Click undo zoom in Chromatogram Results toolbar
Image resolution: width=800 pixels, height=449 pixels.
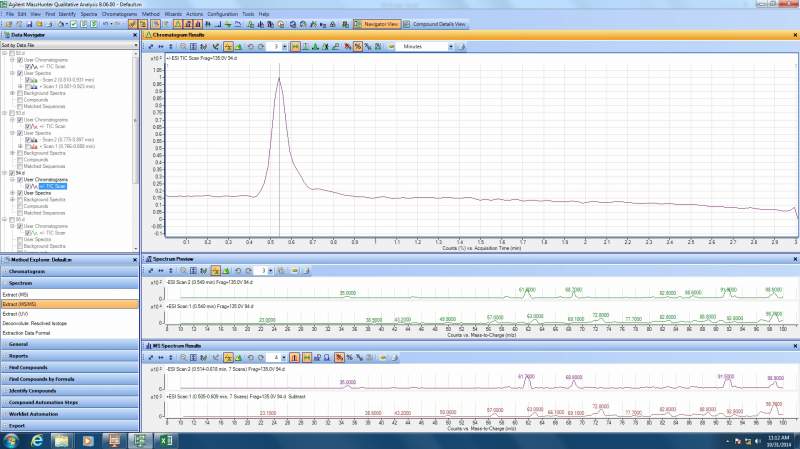[250, 46]
